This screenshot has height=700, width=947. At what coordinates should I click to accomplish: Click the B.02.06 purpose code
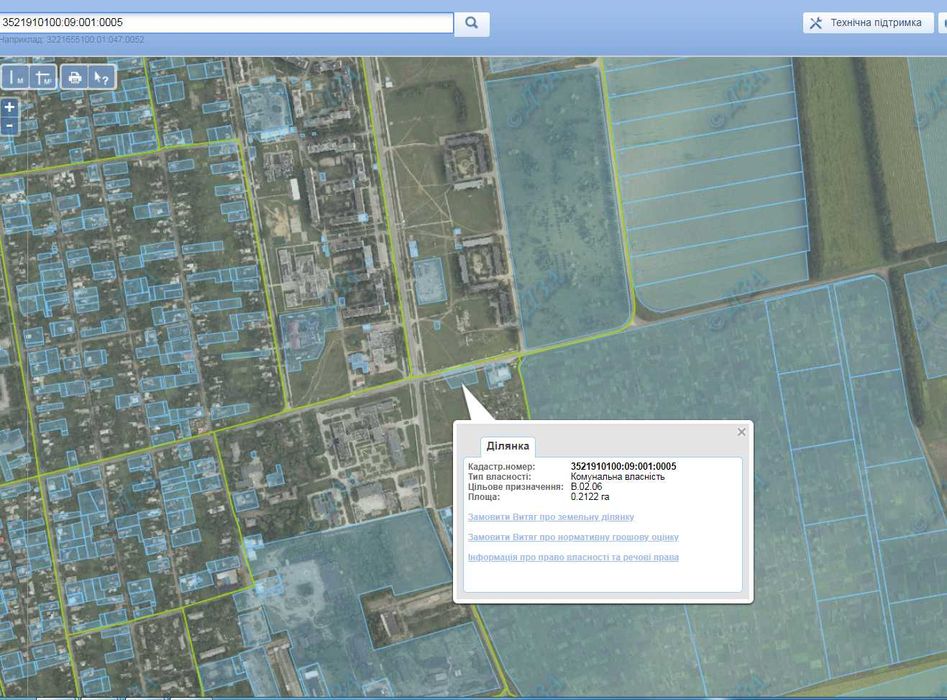pos(586,486)
